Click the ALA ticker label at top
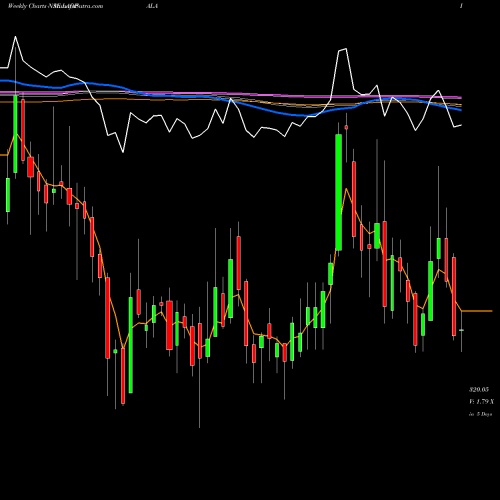The image size is (500, 500). tap(152, 6)
